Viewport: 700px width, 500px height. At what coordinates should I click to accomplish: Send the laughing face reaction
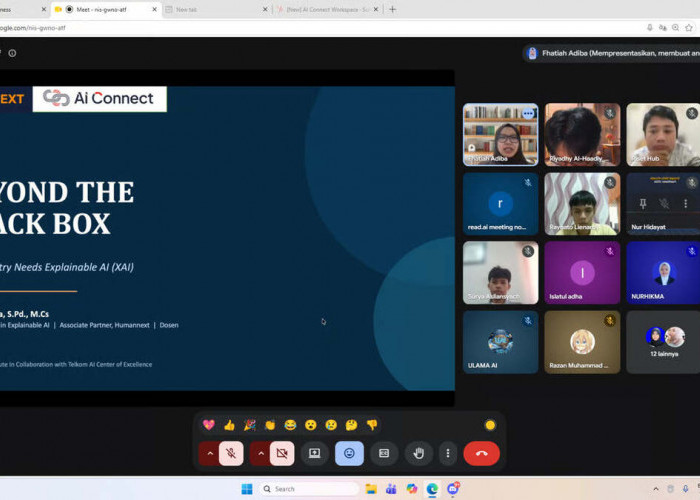click(290, 425)
